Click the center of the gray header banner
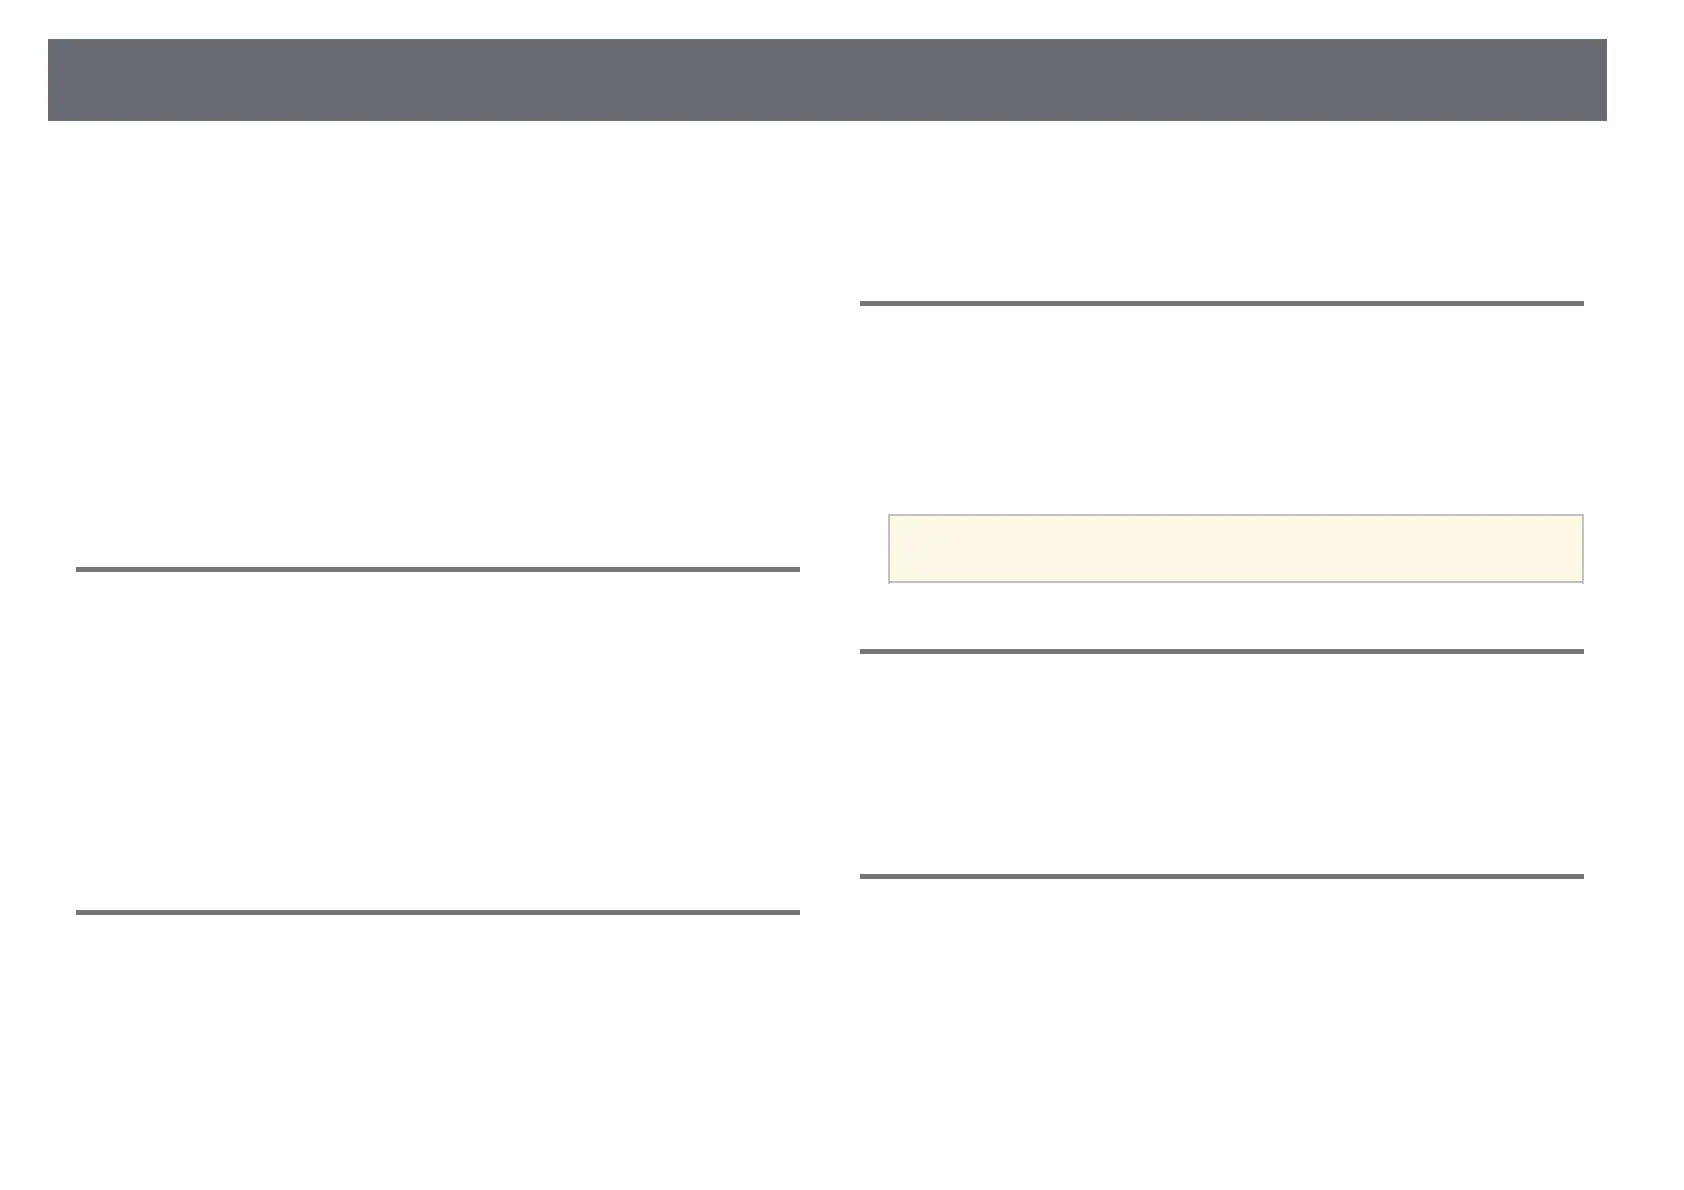Viewport: 1684px width, 1190px height. 827,80
